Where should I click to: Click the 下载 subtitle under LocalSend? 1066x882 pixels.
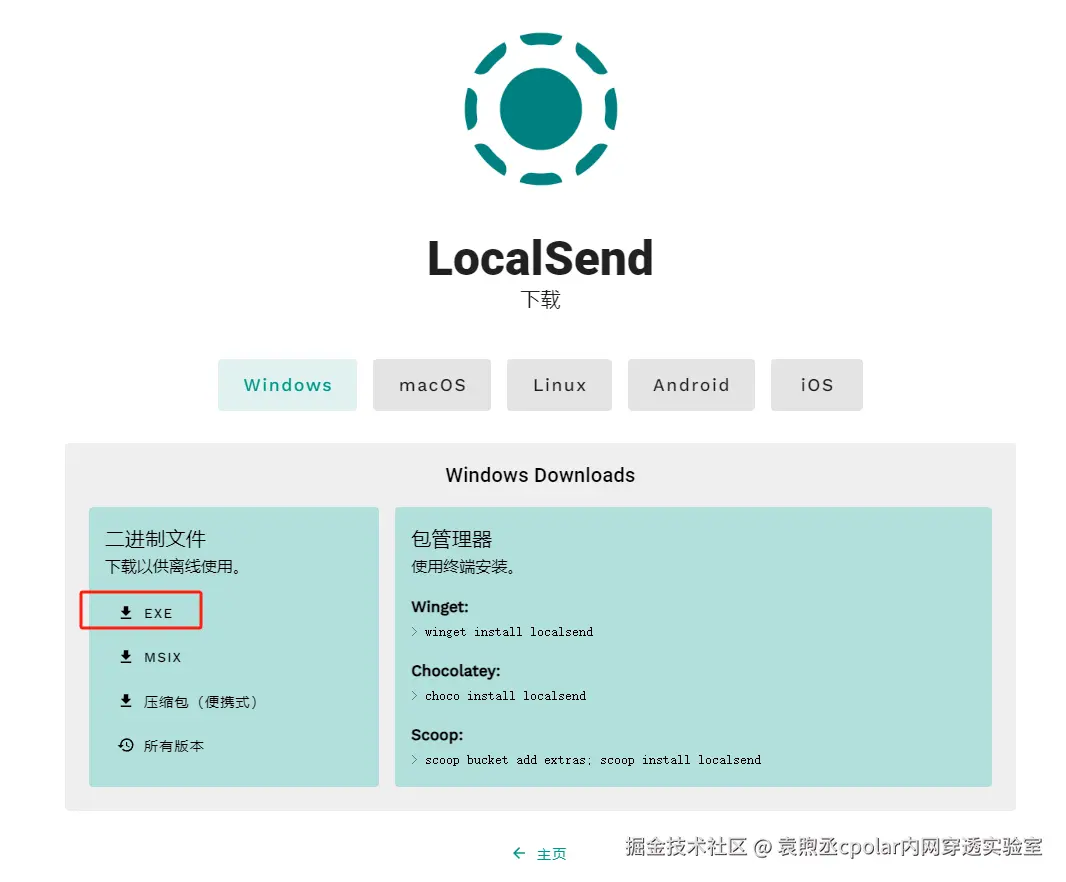click(540, 299)
